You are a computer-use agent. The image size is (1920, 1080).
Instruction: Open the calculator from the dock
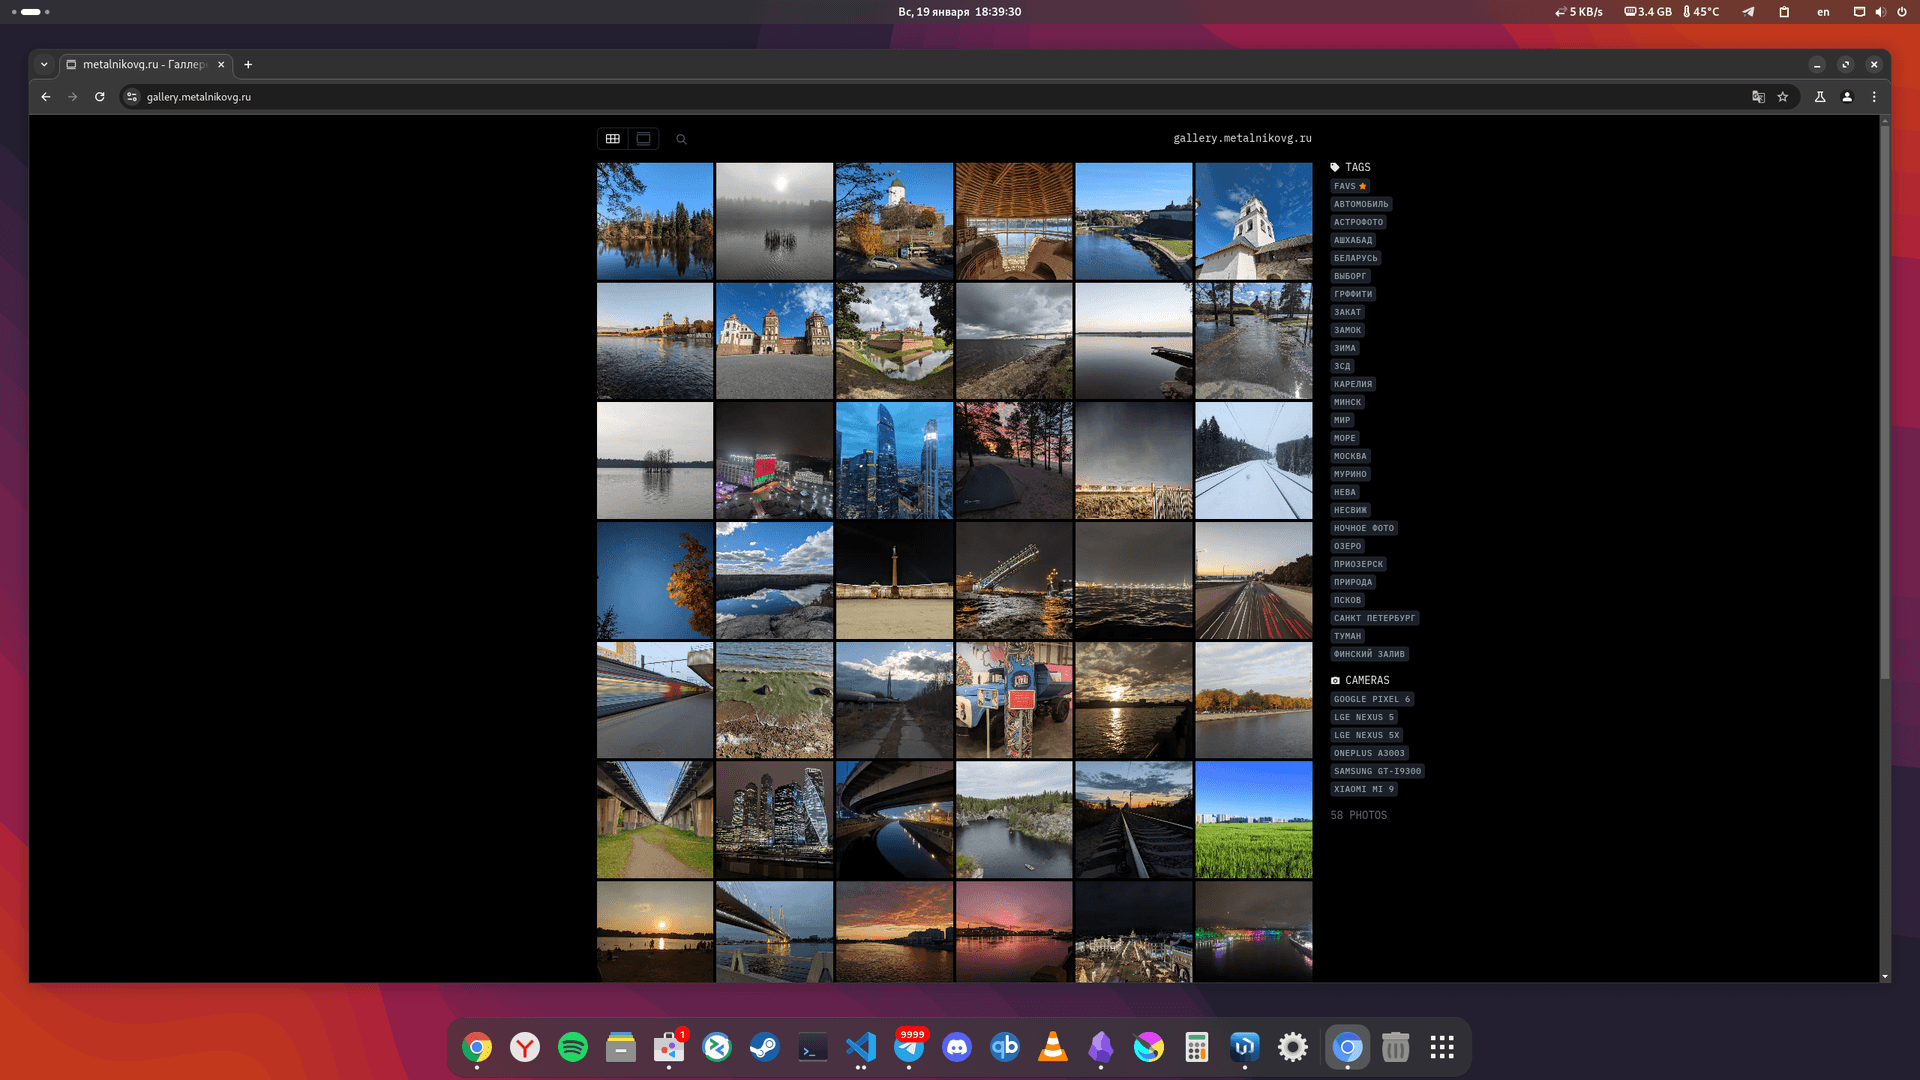tap(1197, 1047)
